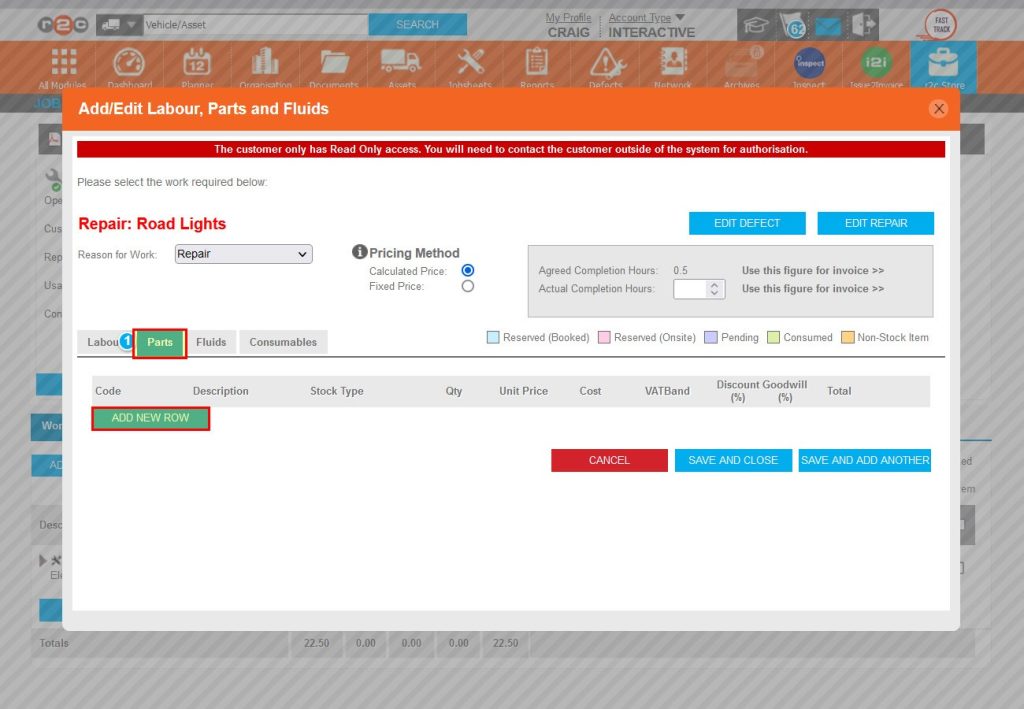Switch to the Consumables tab
The image size is (1024, 709).
[283, 341]
